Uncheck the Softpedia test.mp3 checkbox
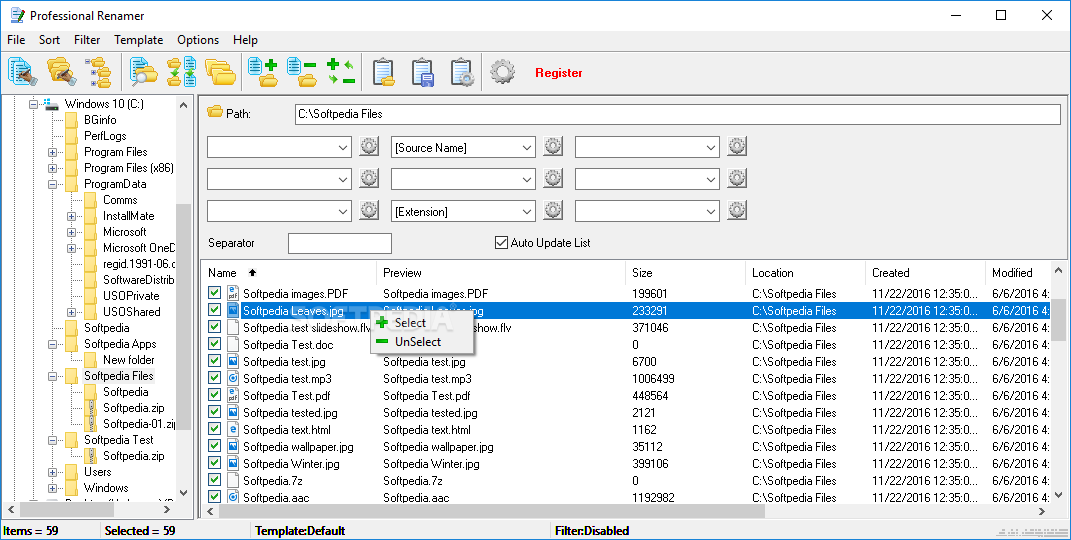Viewport: 1071px width, 540px height. tap(214, 378)
